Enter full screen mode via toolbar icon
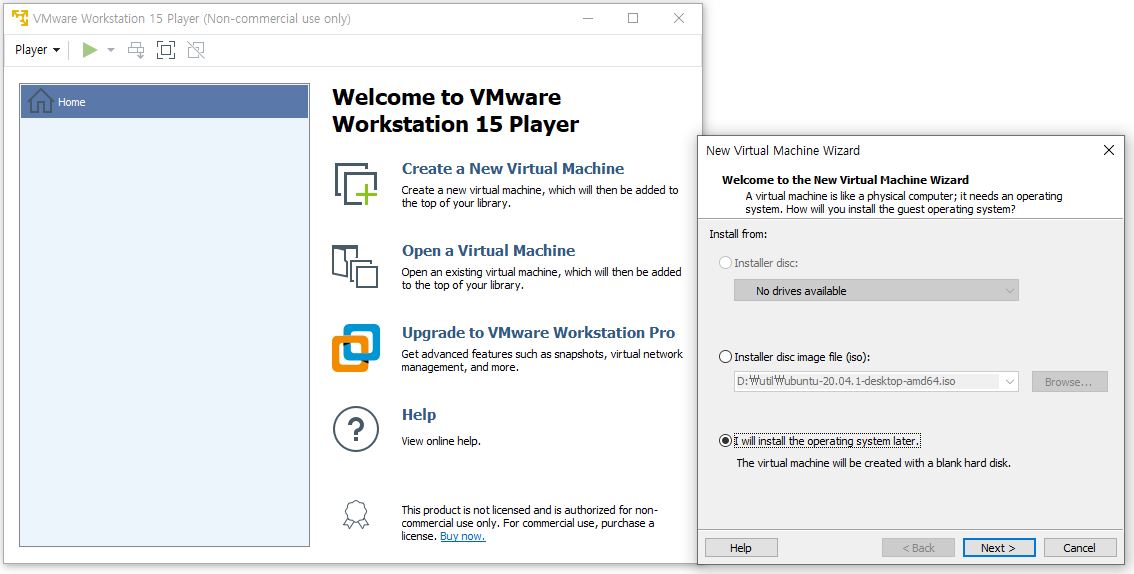 (x=166, y=50)
